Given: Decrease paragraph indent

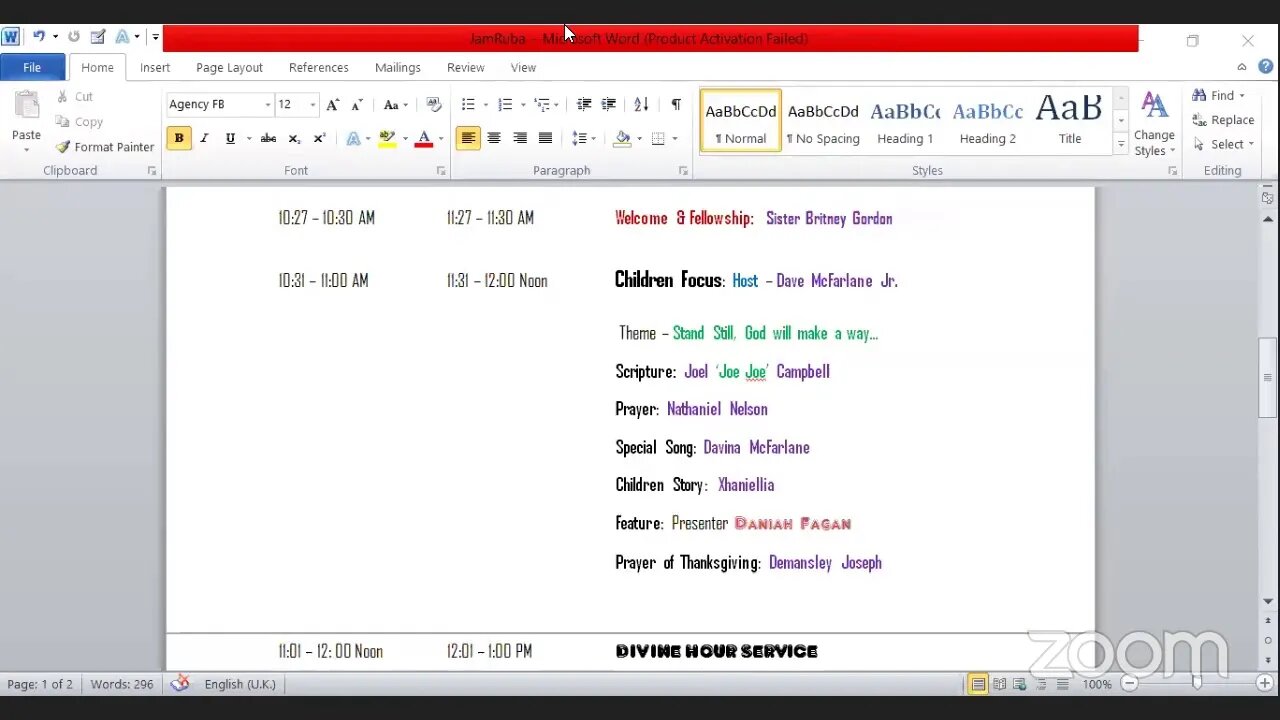Looking at the screenshot, I should click(584, 104).
